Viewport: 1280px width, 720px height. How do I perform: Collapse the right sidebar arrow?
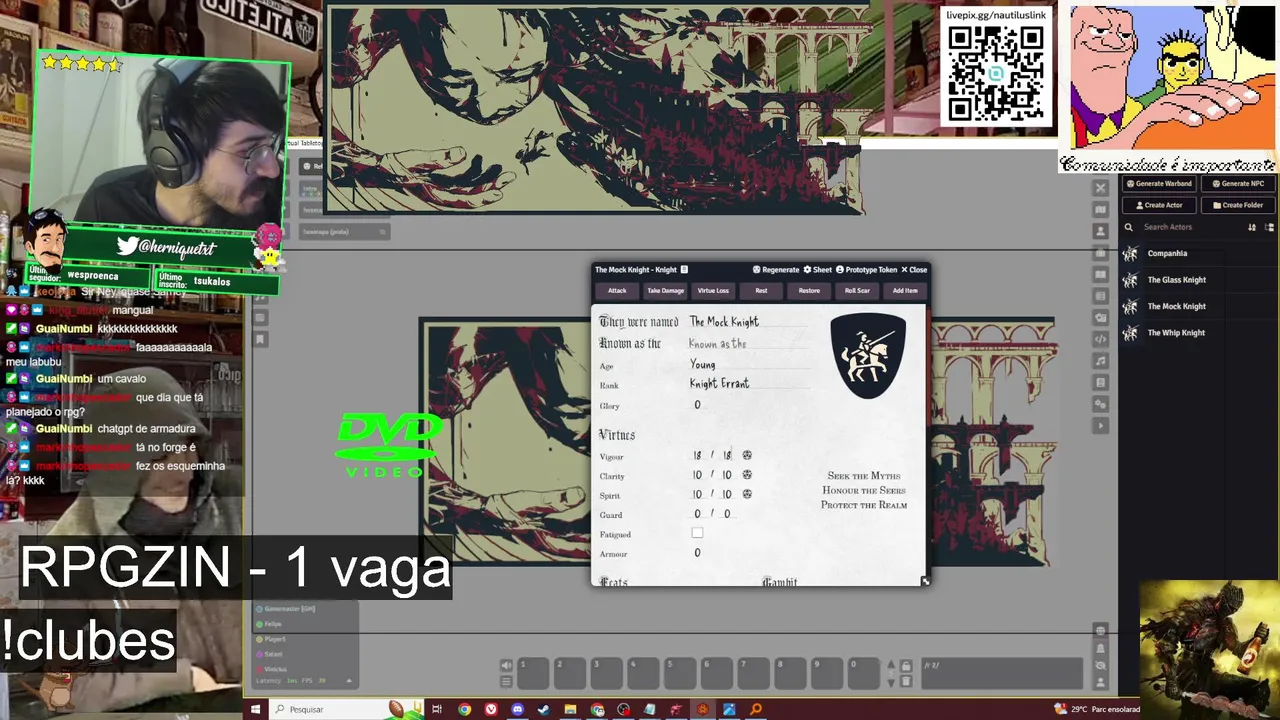pos(1101,426)
